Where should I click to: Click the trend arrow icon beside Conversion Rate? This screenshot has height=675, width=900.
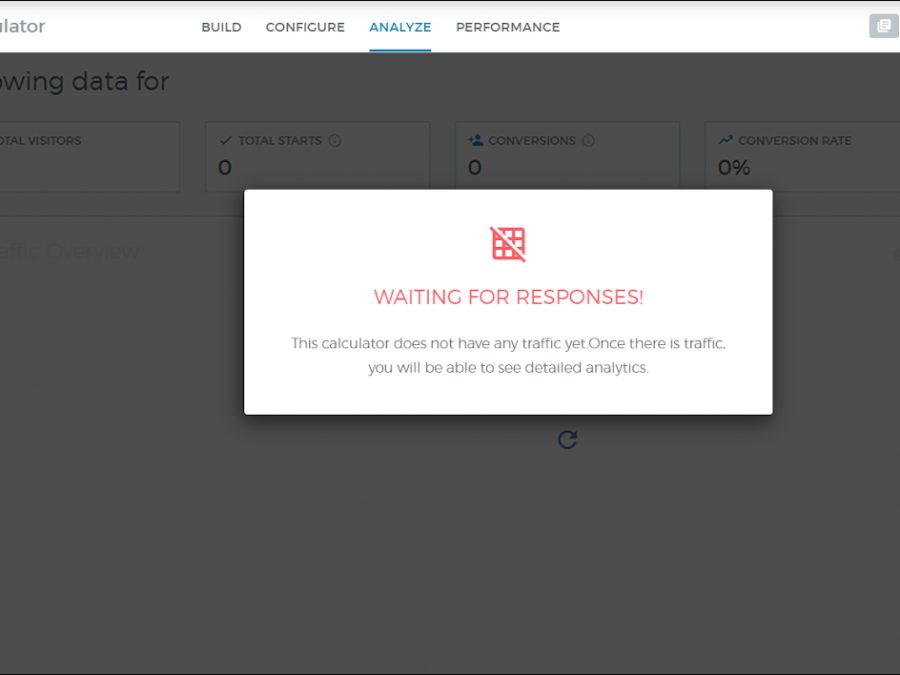pyautogui.click(x=725, y=141)
